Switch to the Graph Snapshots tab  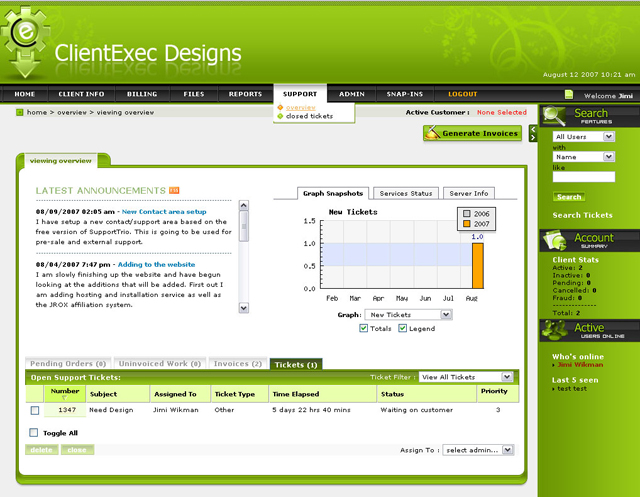tap(333, 193)
